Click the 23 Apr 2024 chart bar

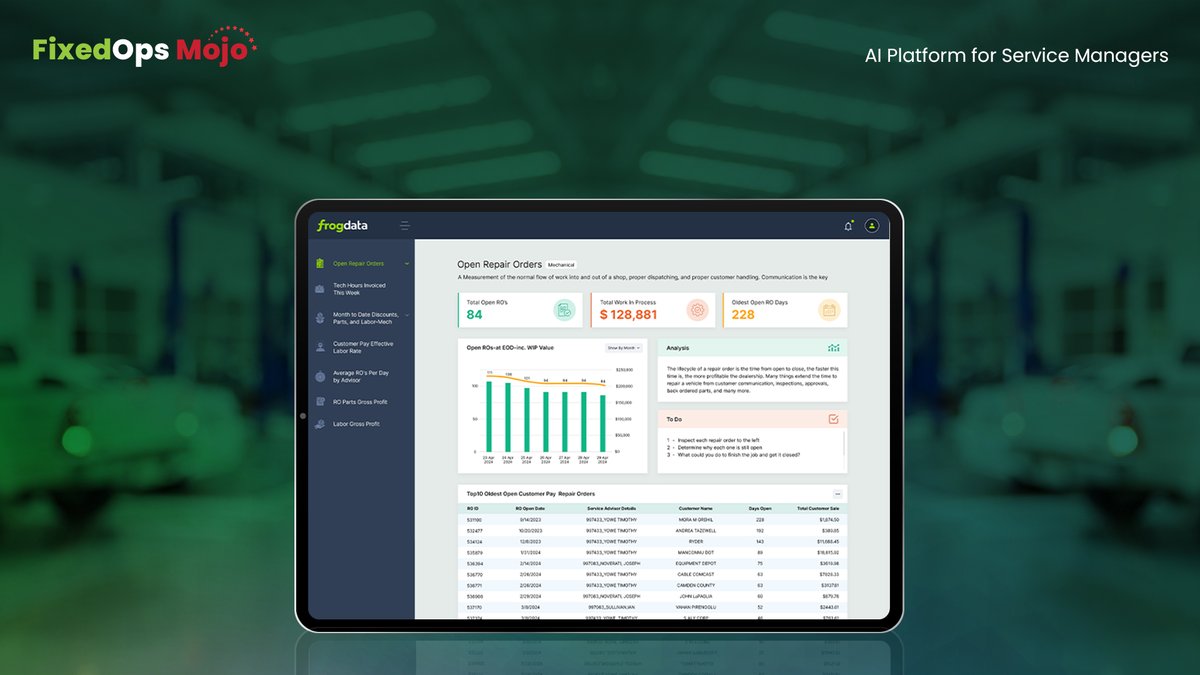click(x=490, y=416)
